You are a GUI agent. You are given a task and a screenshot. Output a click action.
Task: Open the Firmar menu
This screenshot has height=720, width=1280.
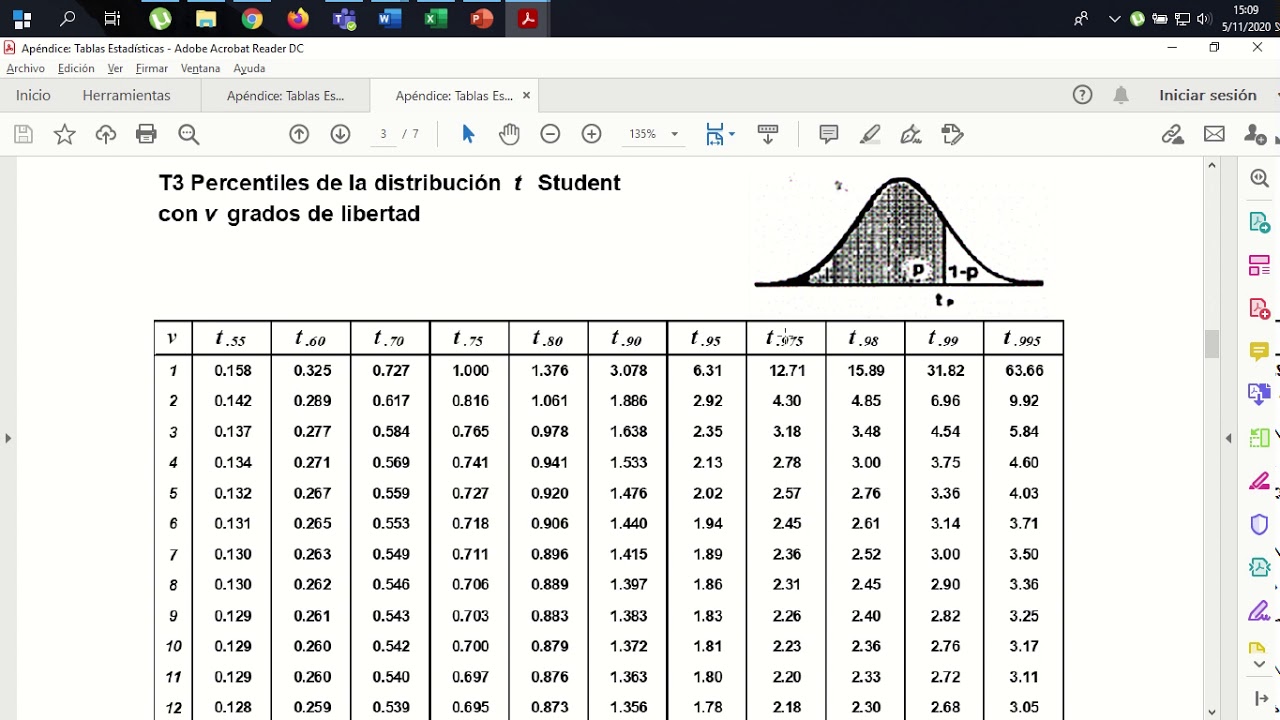(152, 68)
